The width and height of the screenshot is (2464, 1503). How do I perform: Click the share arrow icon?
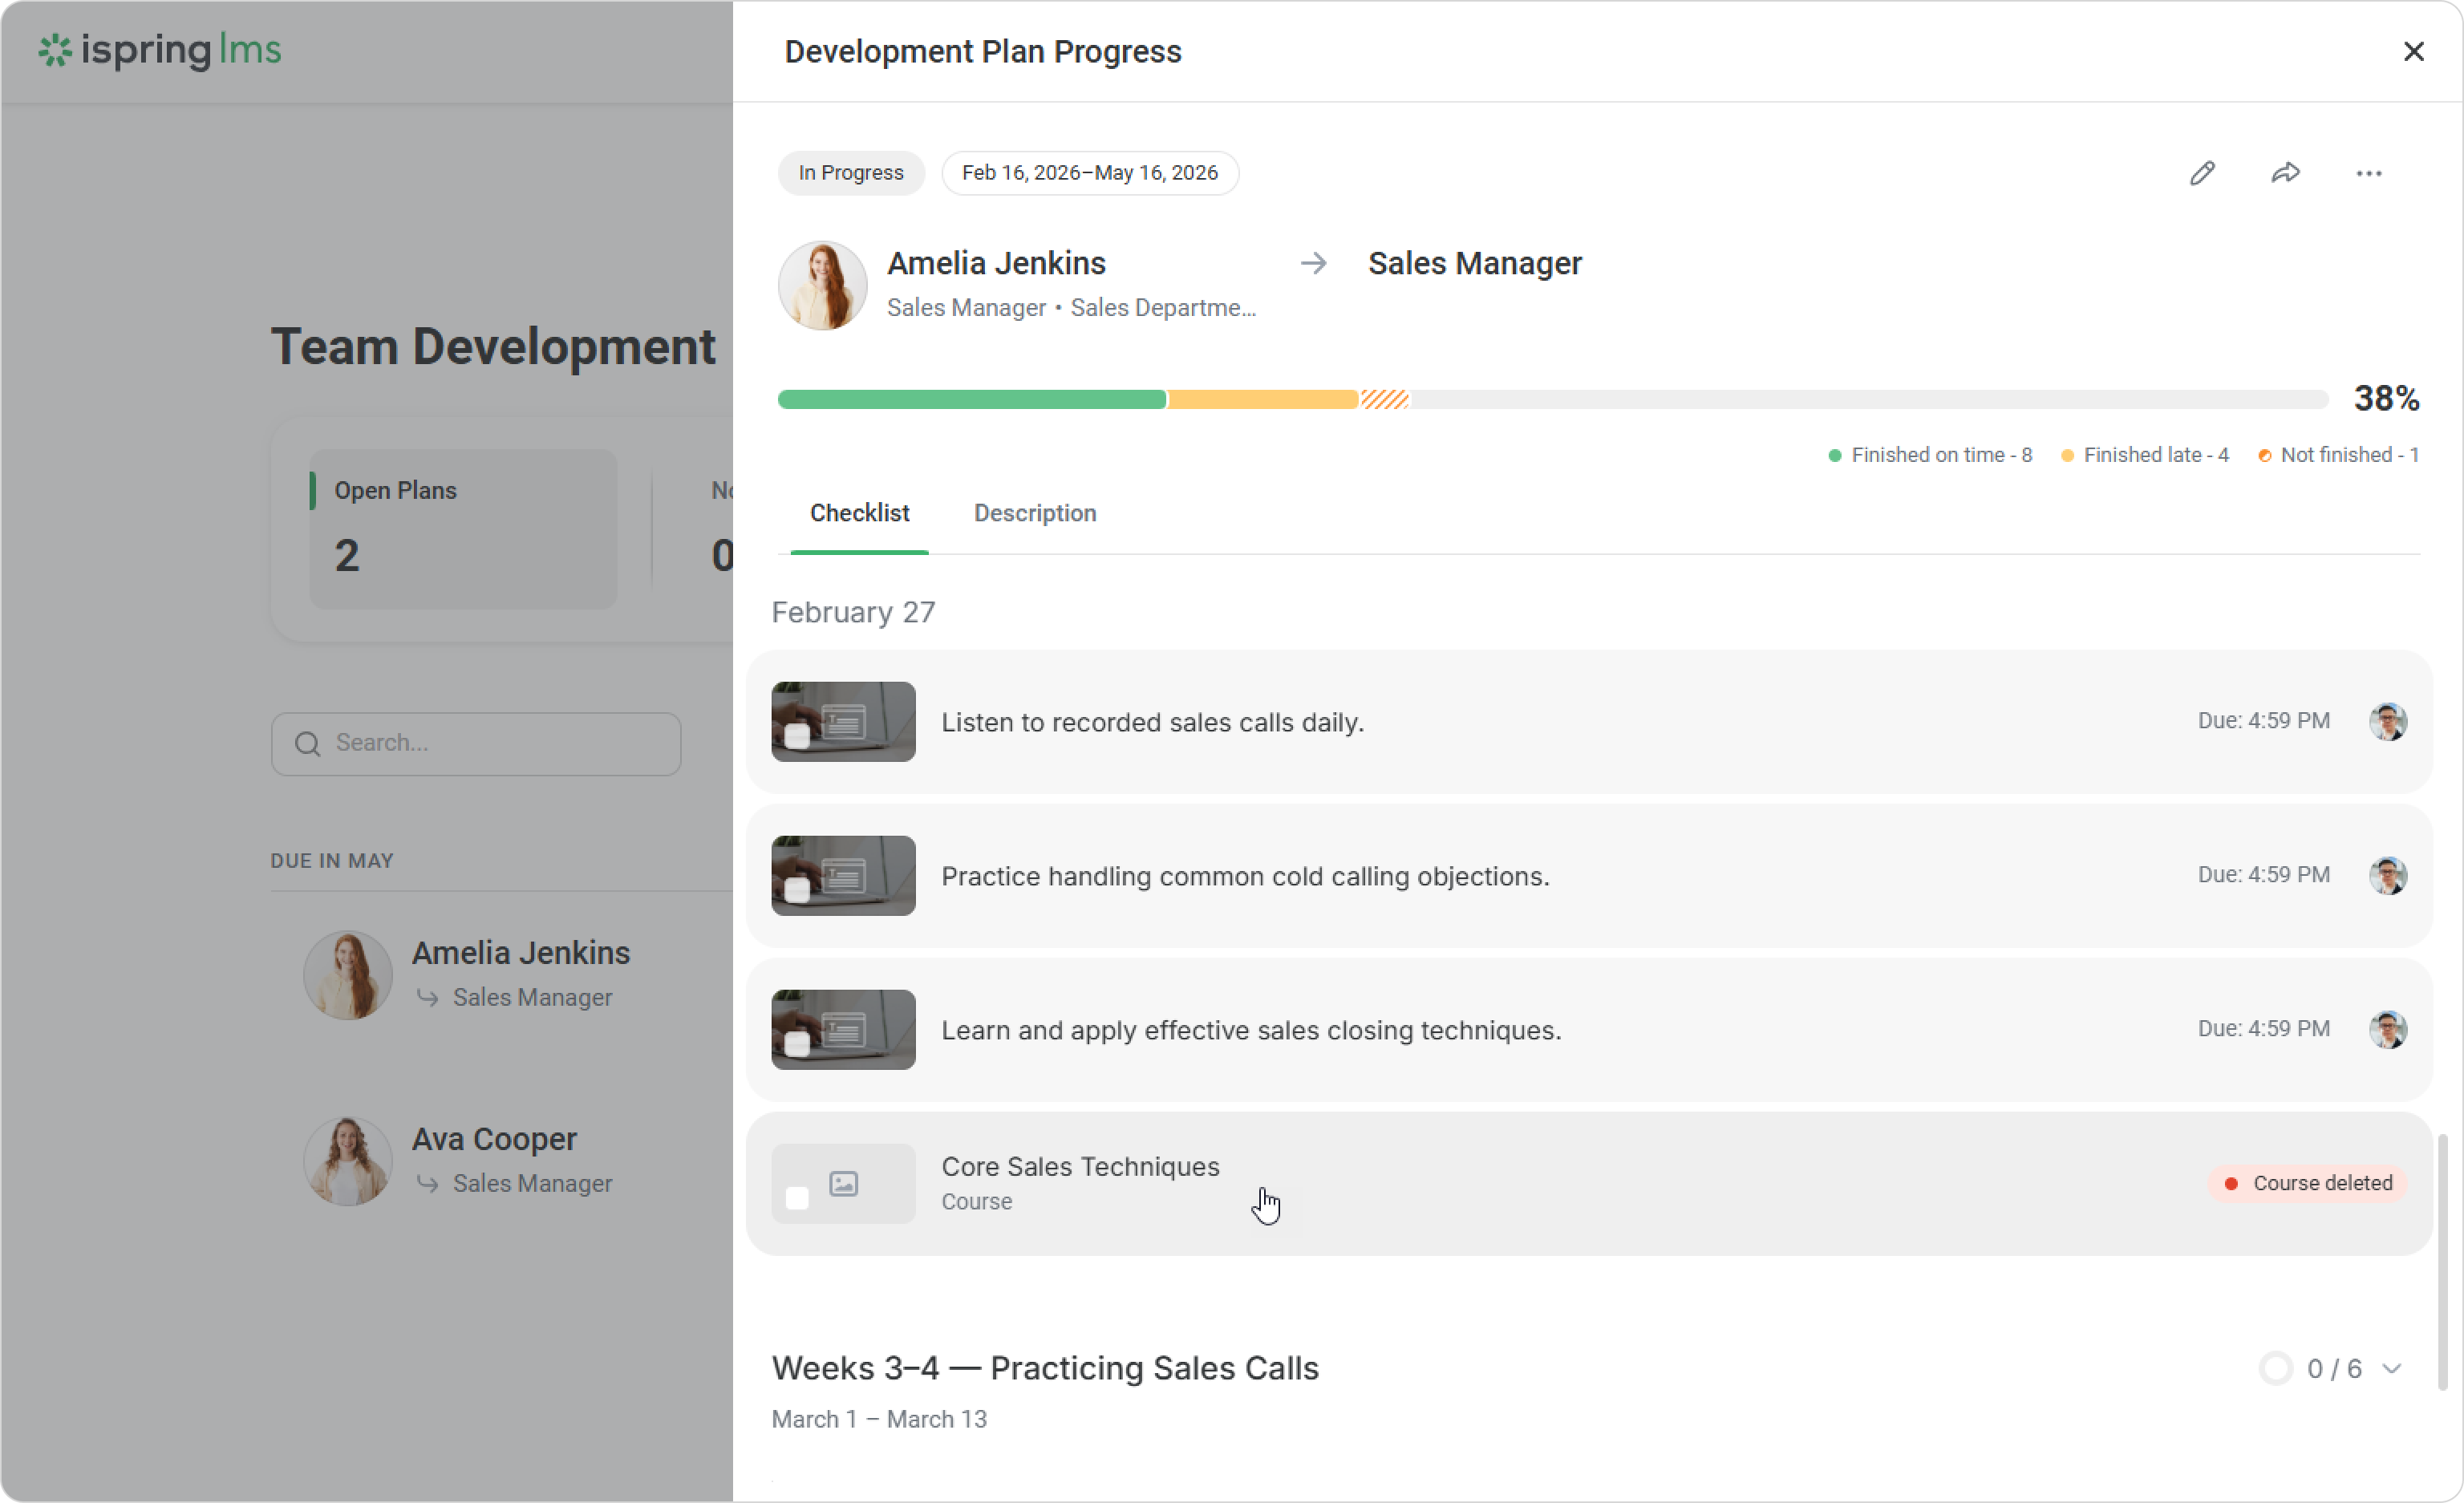click(x=2285, y=173)
